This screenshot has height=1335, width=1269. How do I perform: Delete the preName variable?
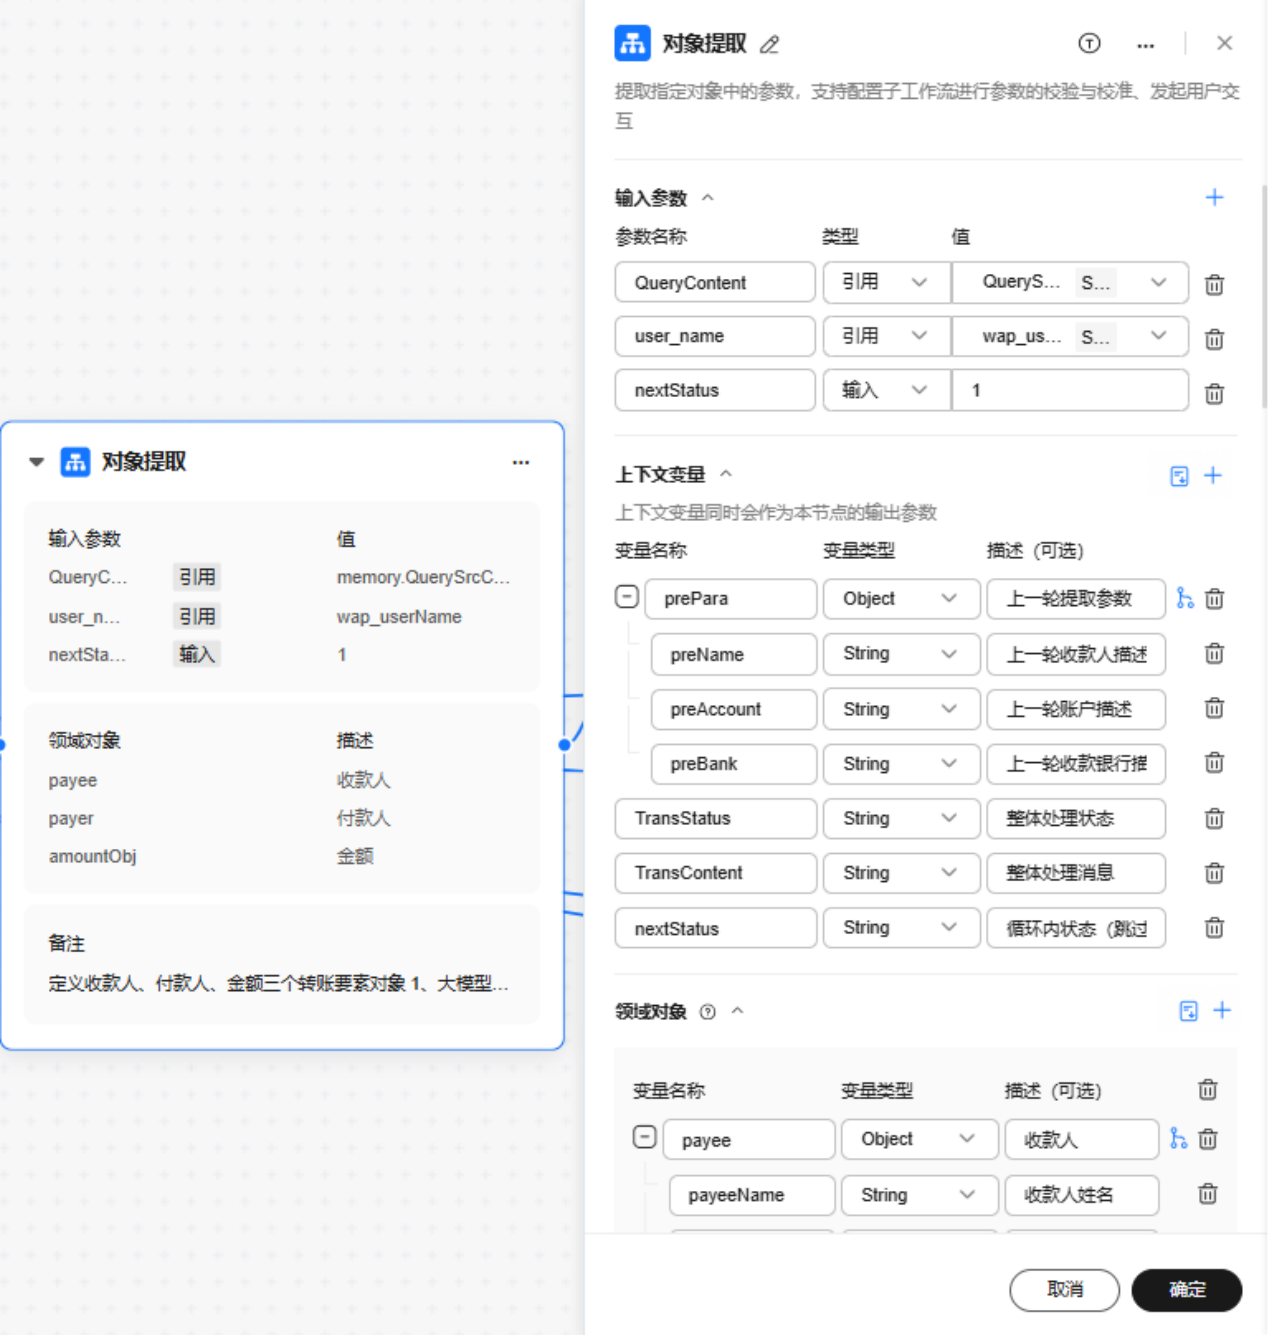tap(1214, 653)
